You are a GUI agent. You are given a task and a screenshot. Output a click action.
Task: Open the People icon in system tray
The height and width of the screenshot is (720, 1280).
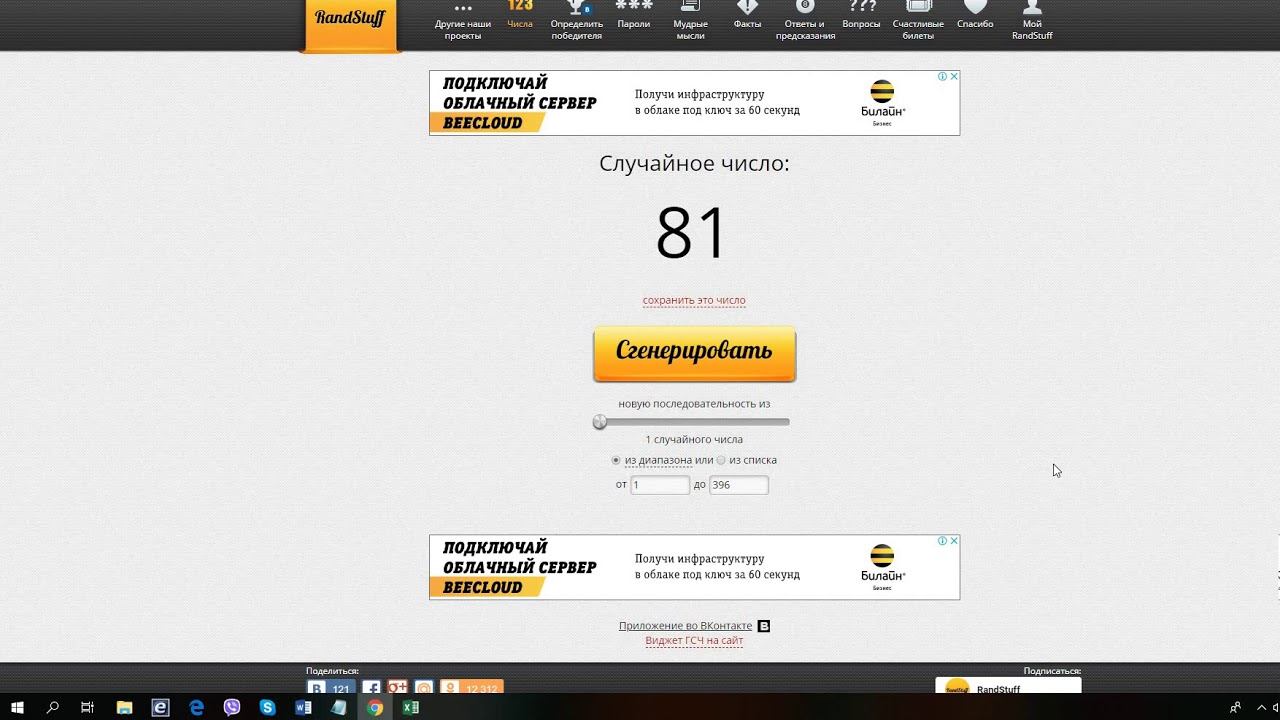tap(1236, 707)
